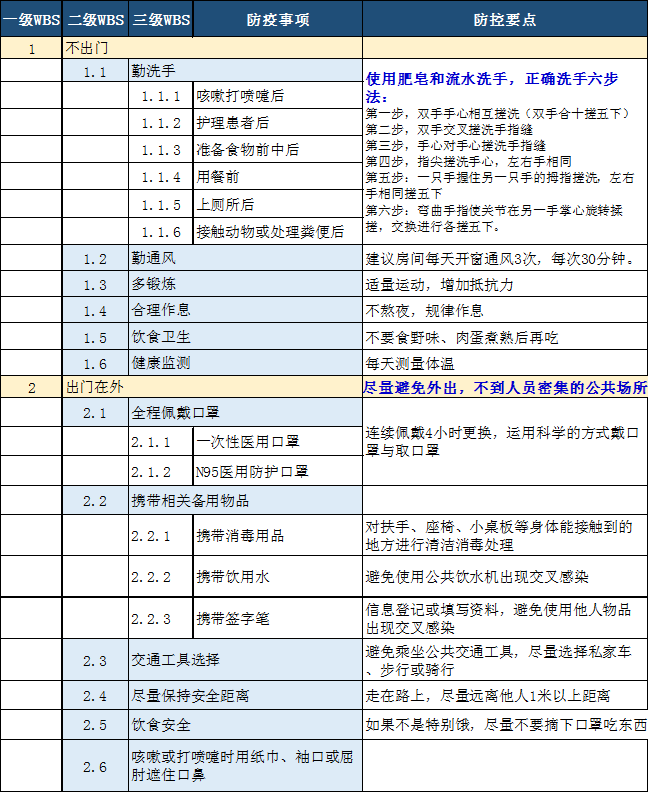Click the blue handwashing six-step heading
Screen dimensions: 649x793
(x=492, y=87)
